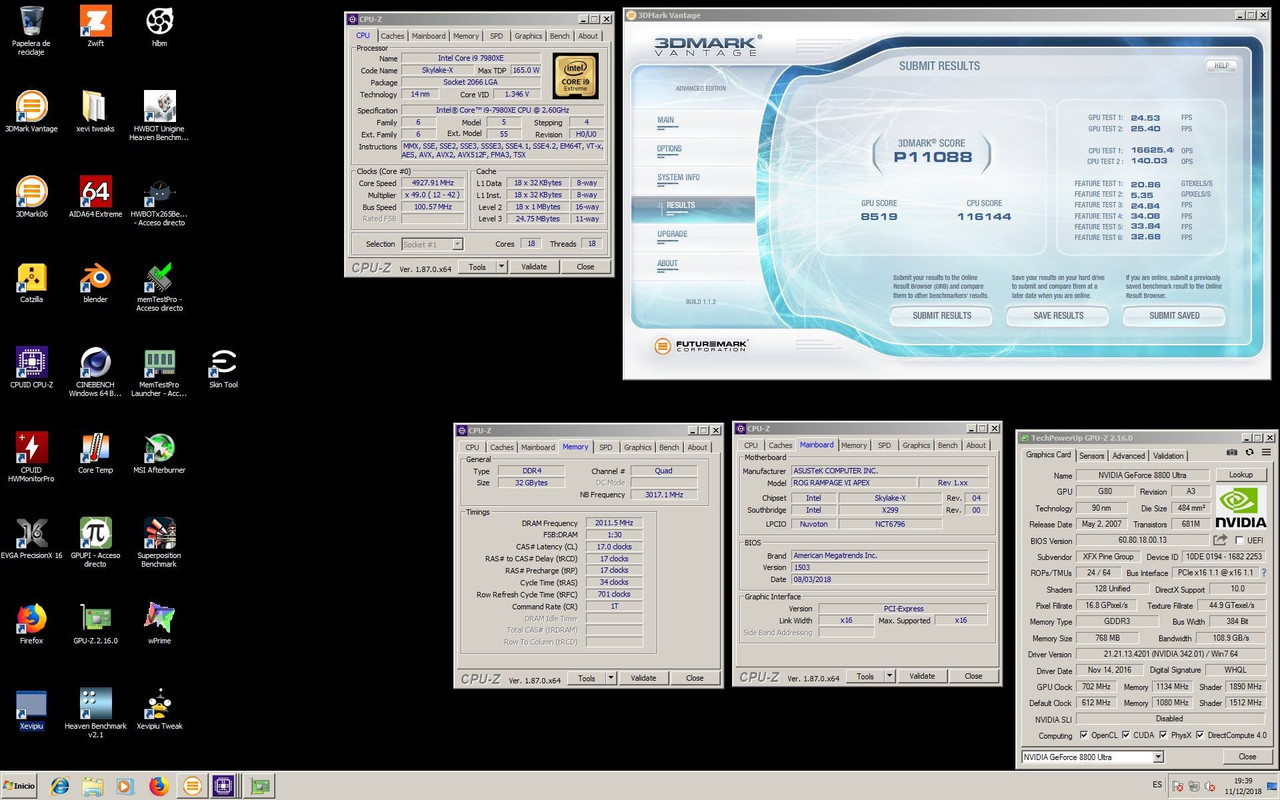Switch to Sensors tab in GPU-Z
Screen dimensions: 1280x800
[1091, 456]
